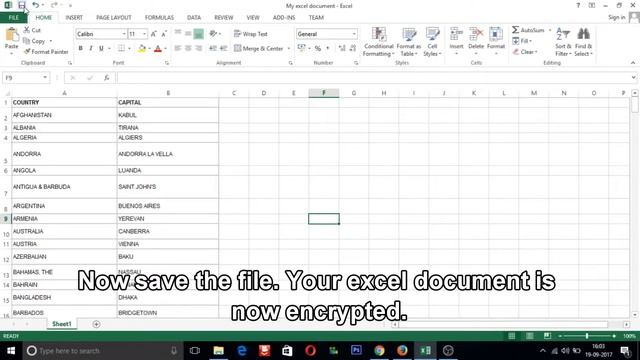Toggle Wrap Text
This screenshot has width=640, height=360.
(251, 34)
